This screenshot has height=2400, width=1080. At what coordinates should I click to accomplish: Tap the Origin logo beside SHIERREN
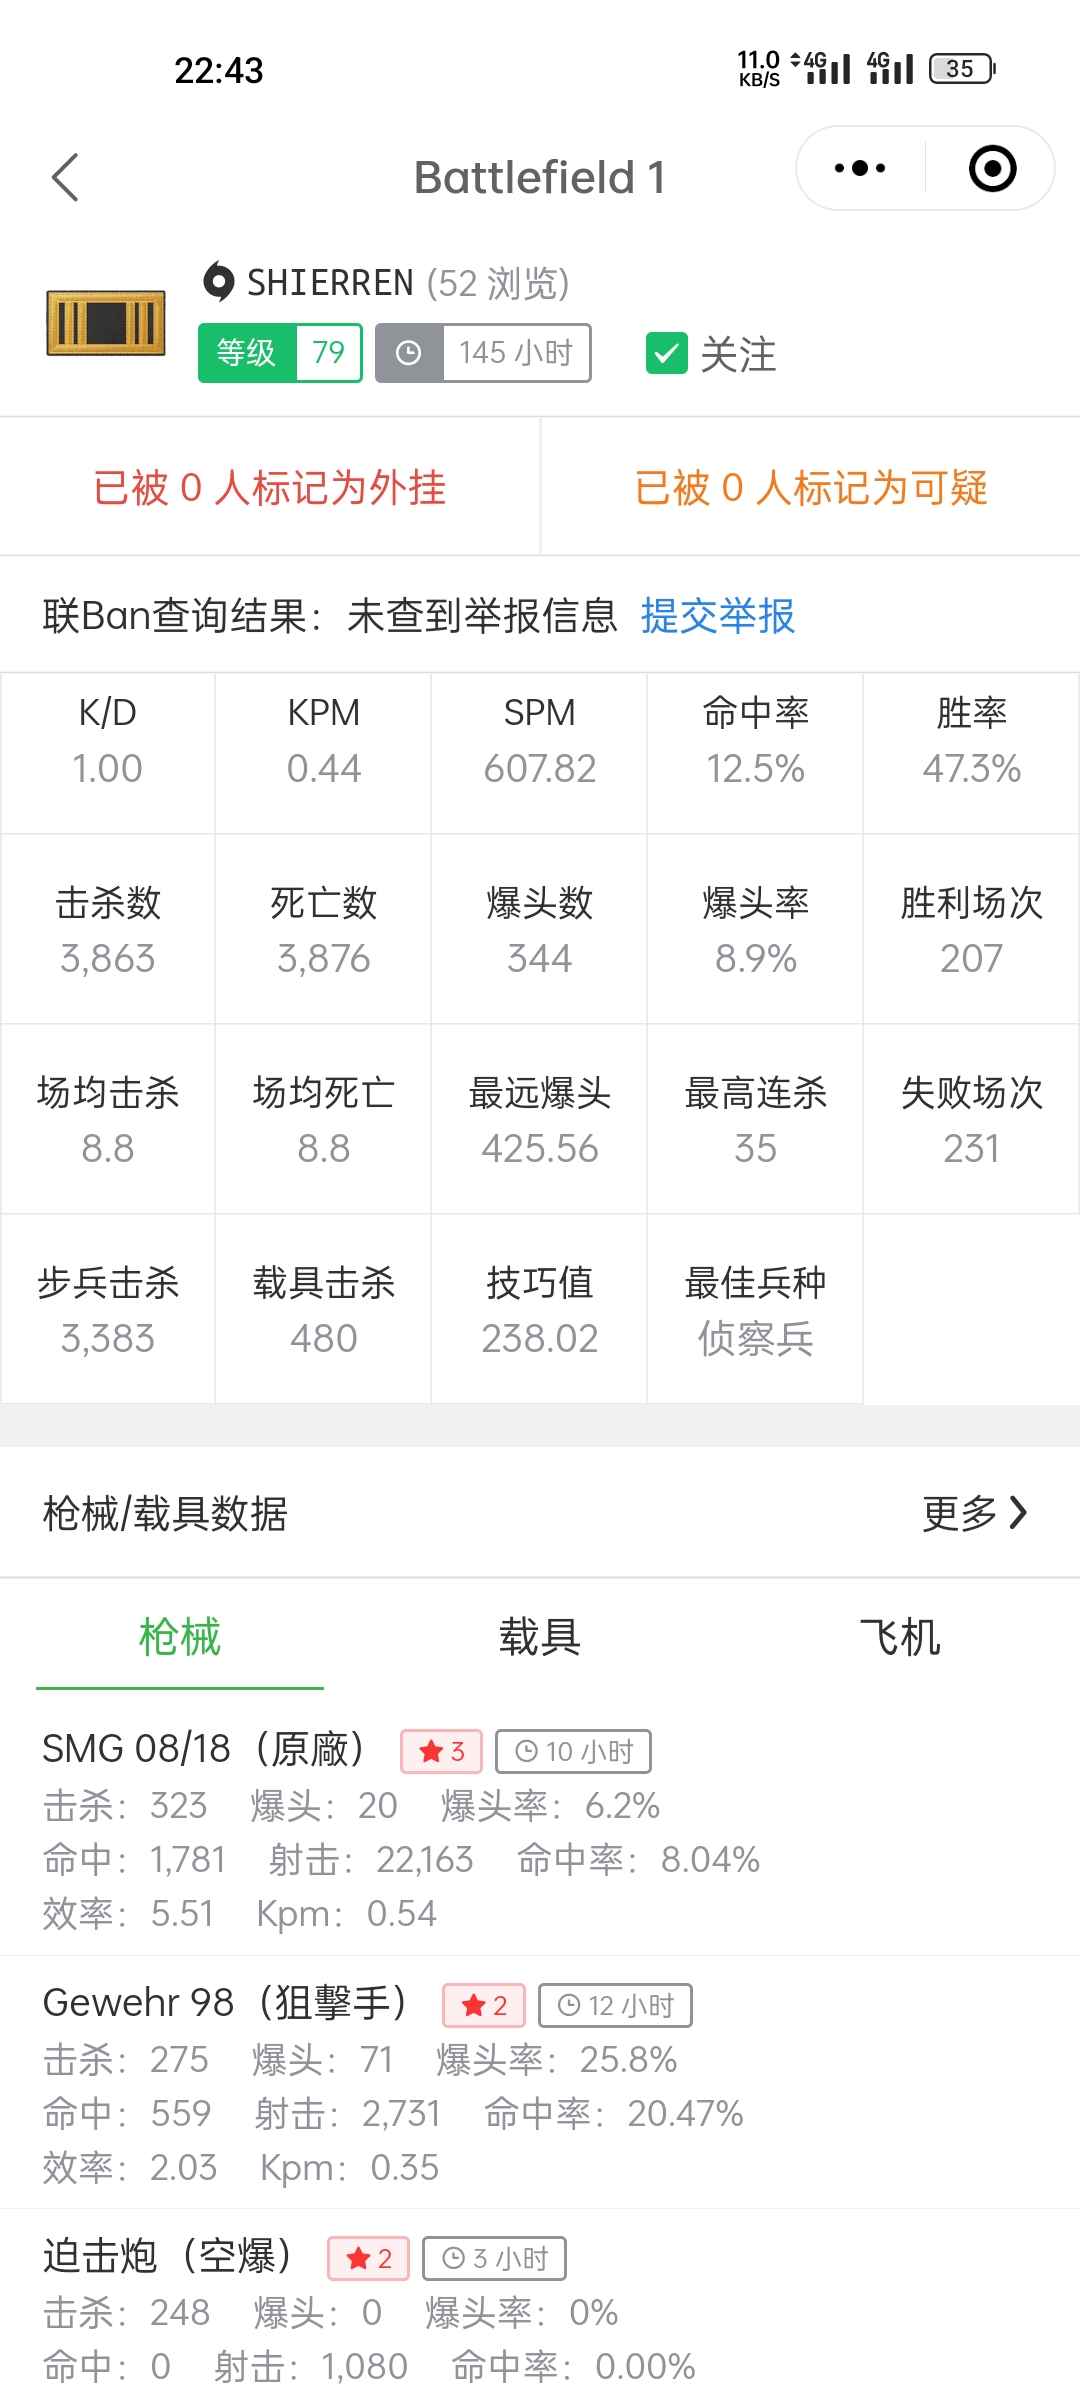pyautogui.click(x=218, y=282)
